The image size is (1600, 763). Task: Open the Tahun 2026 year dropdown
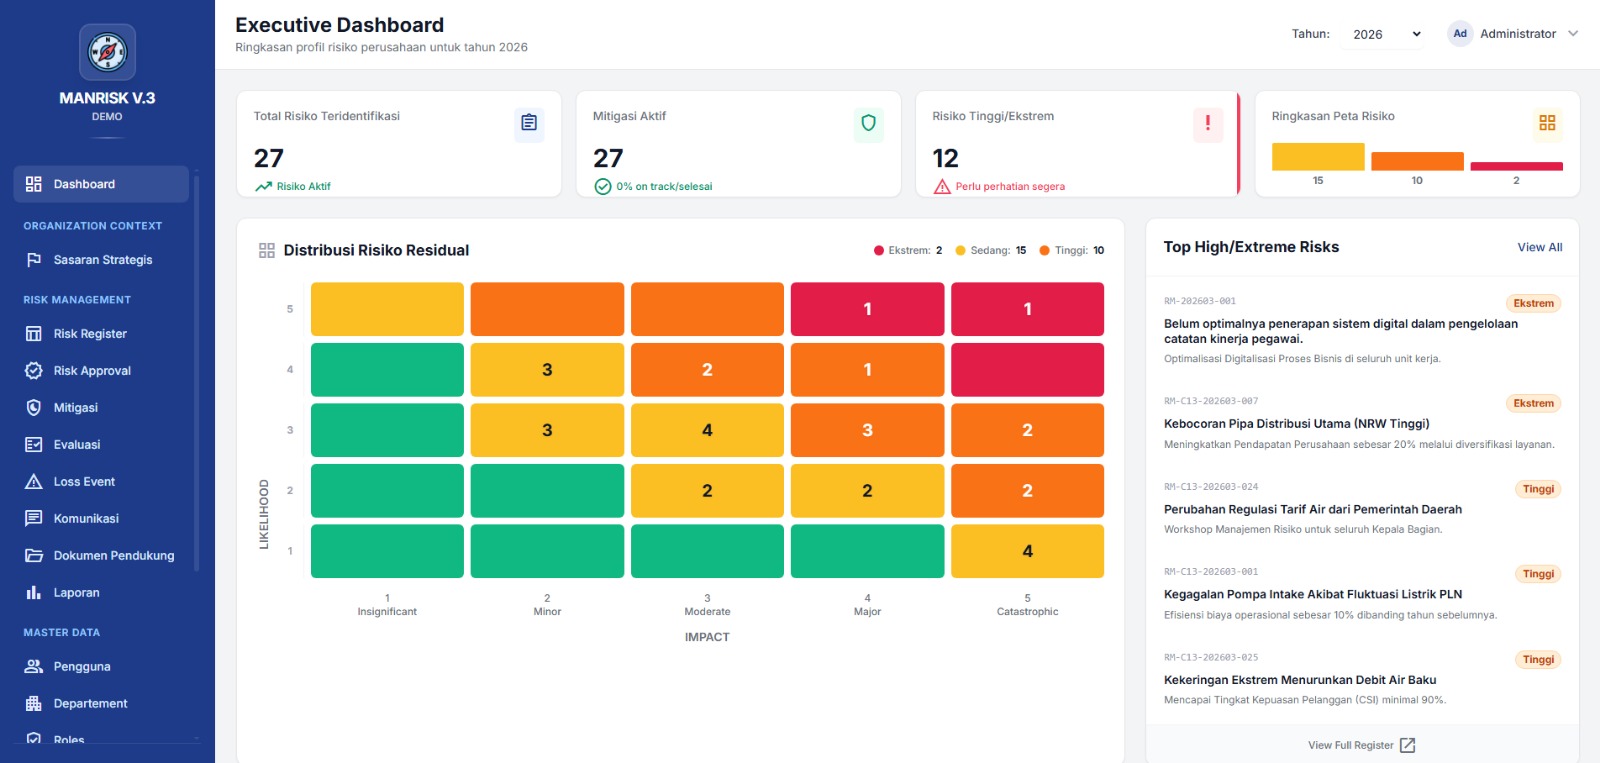[1385, 34]
